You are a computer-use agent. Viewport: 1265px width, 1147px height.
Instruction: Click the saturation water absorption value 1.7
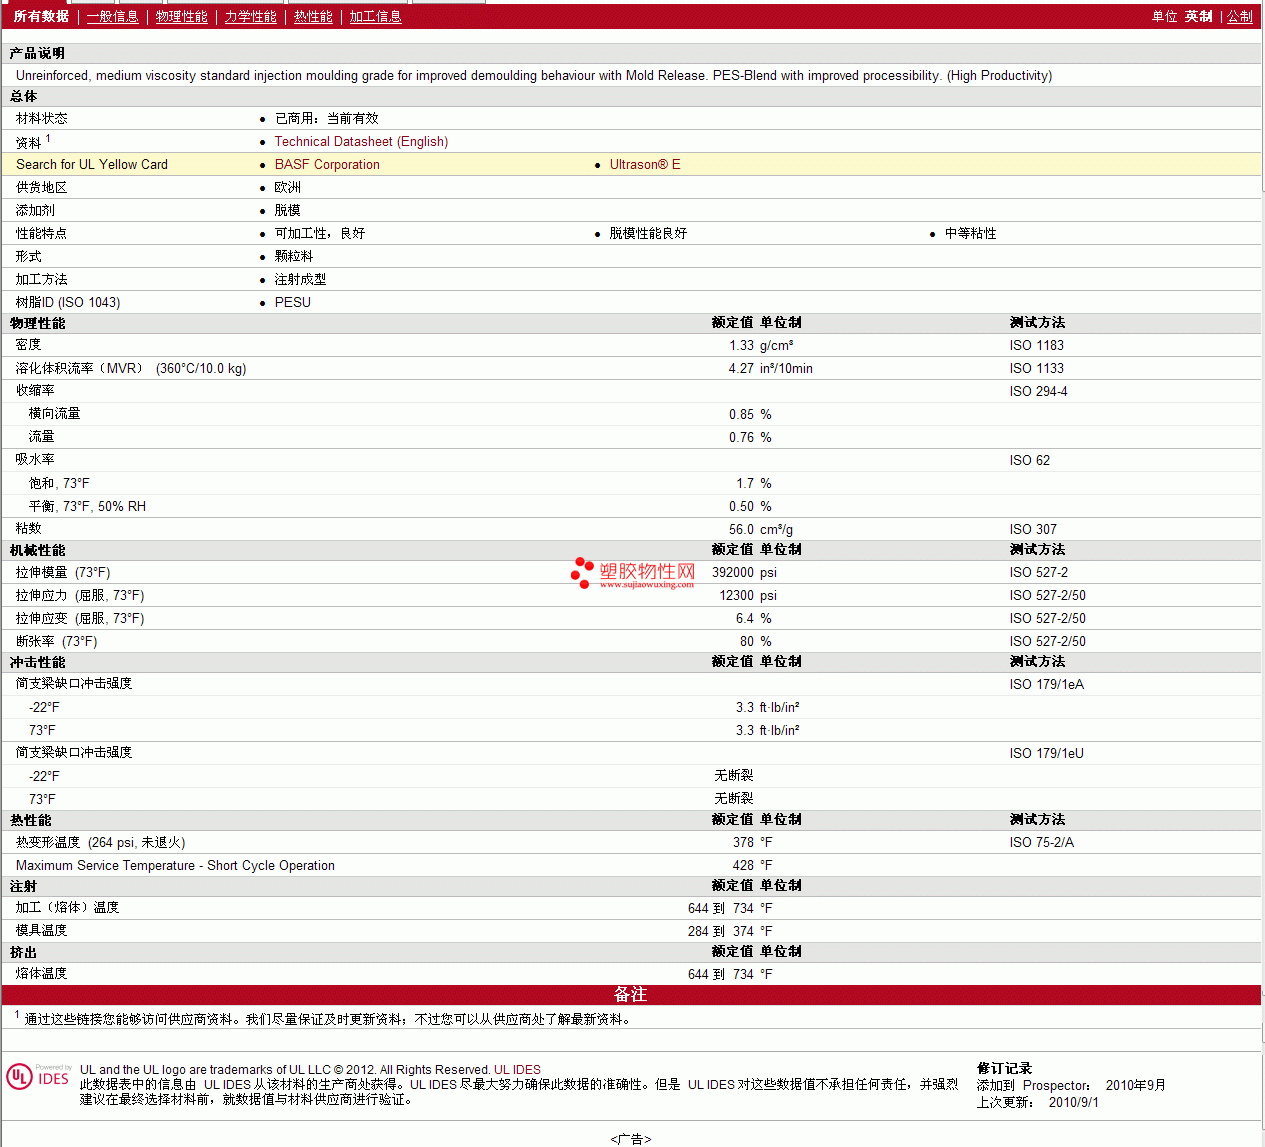[745, 484]
